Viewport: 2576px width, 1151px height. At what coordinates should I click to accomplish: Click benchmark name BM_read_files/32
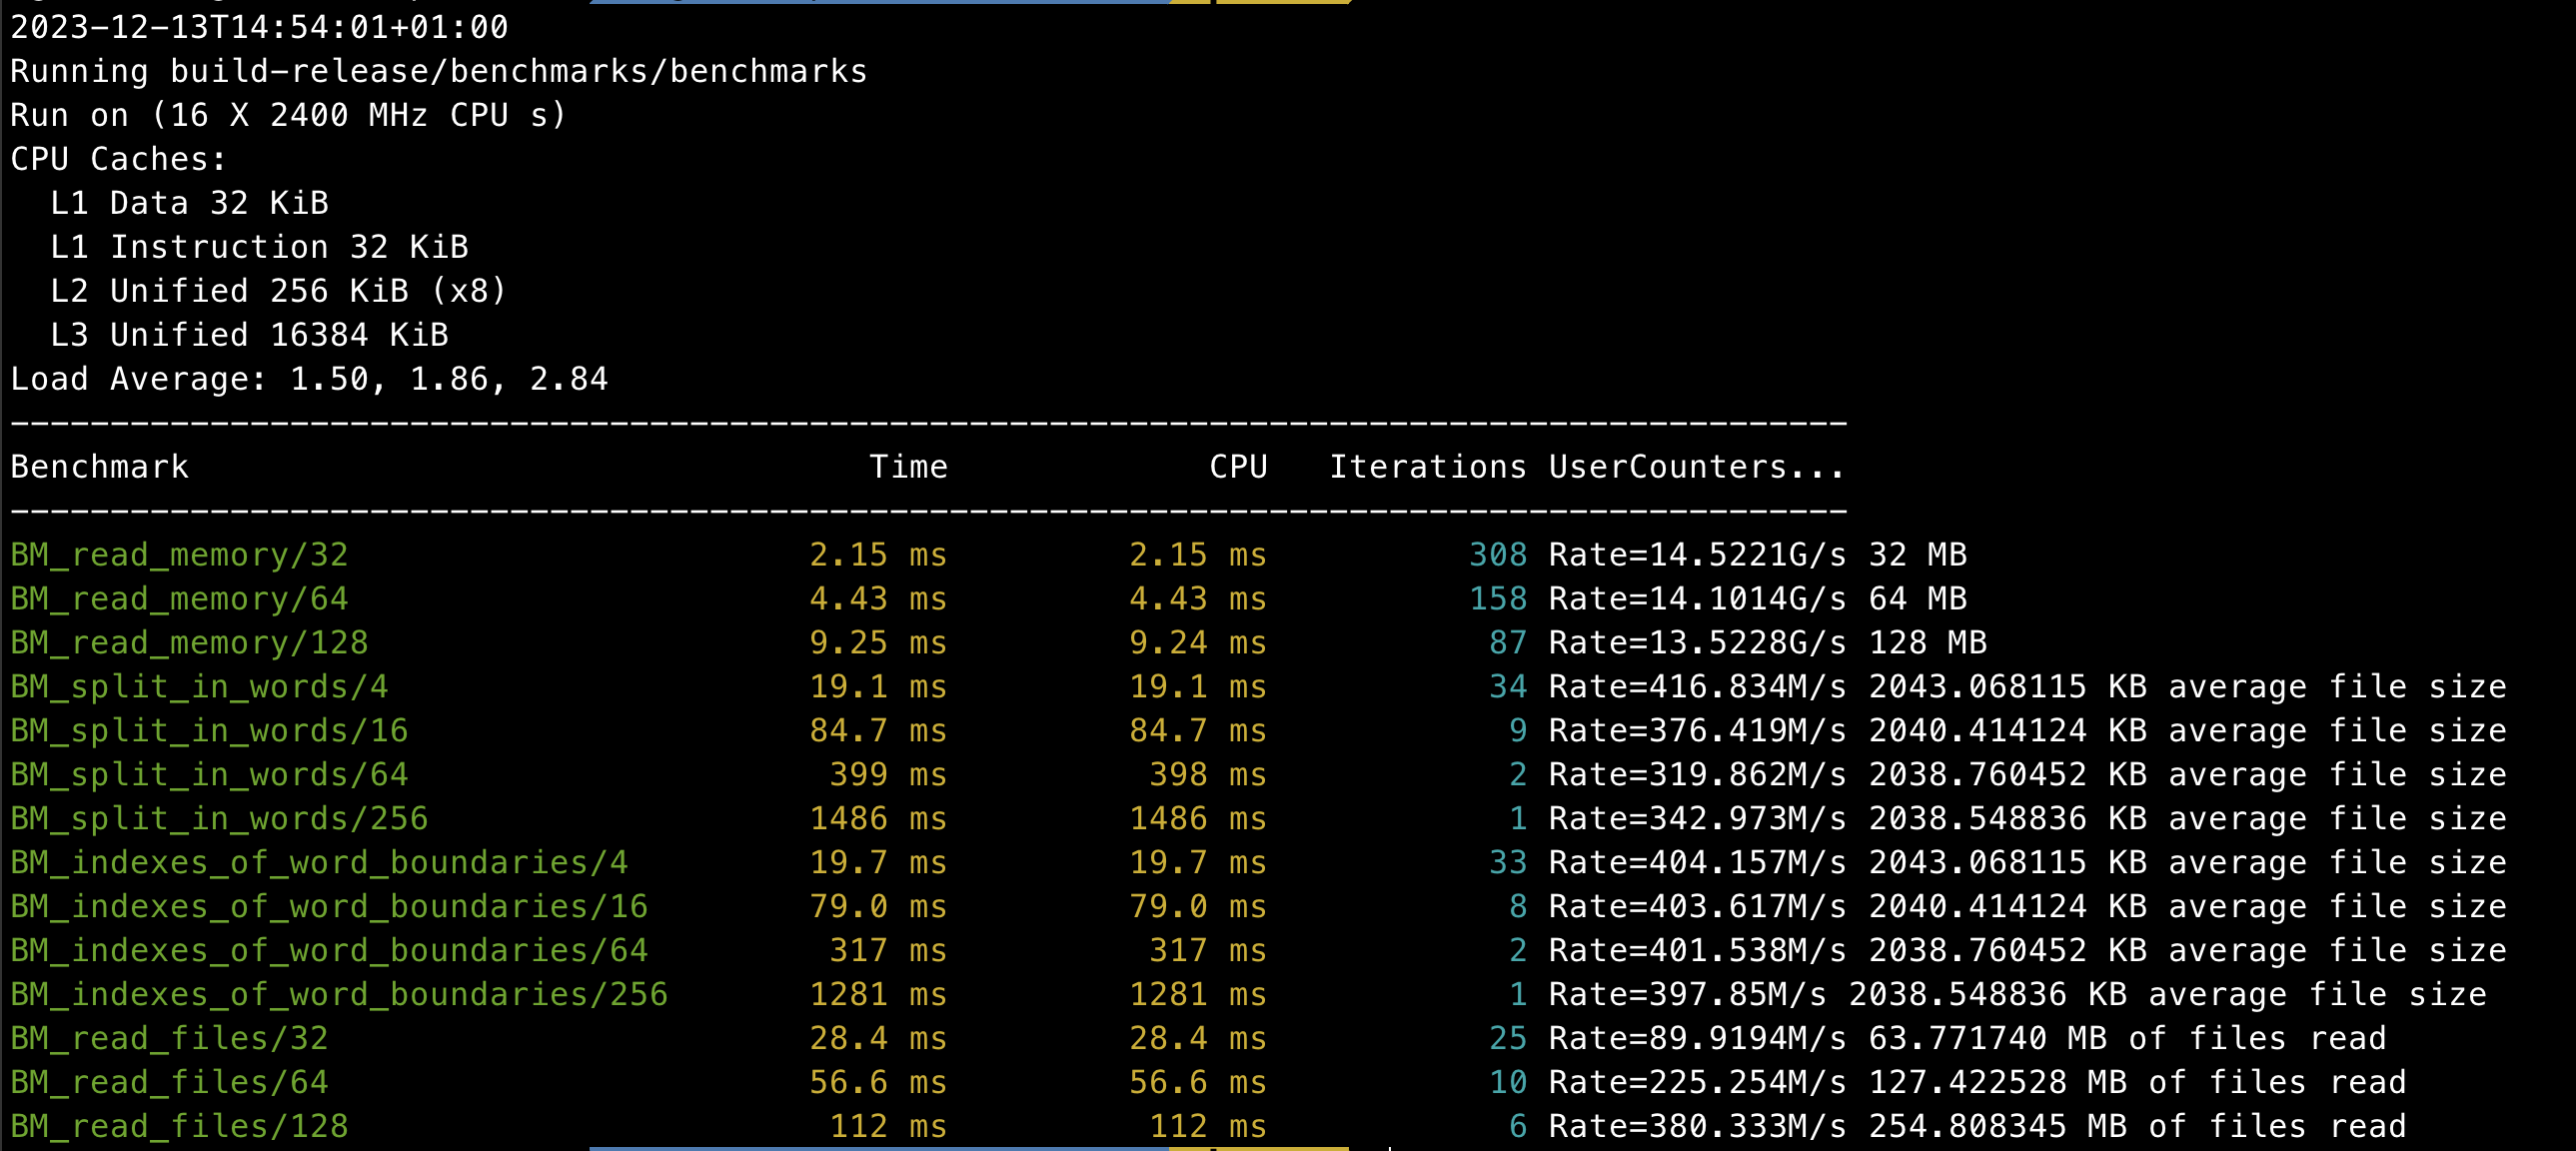tap(169, 1039)
